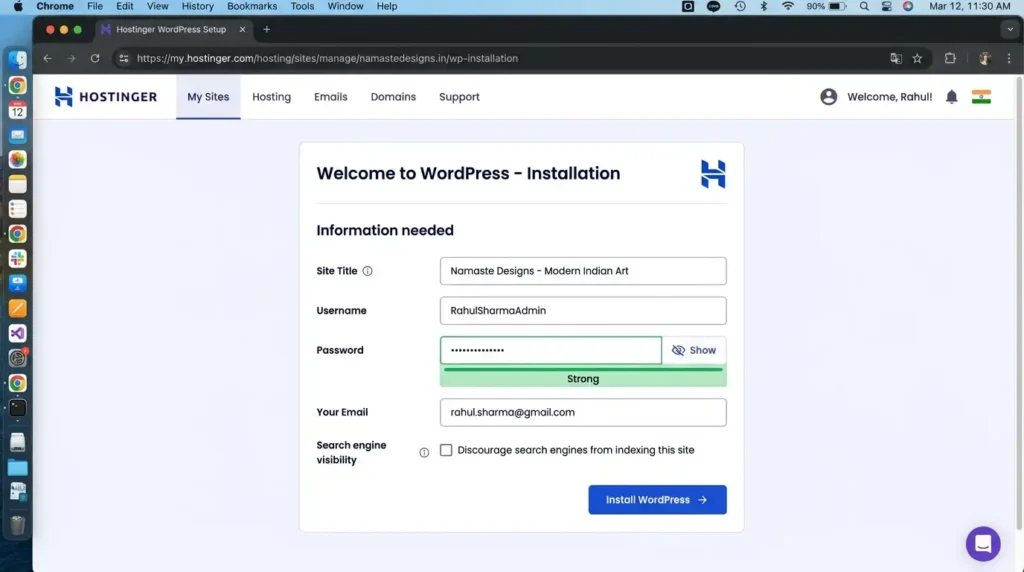Click the Hostinger logo in the header

click(x=106, y=97)
